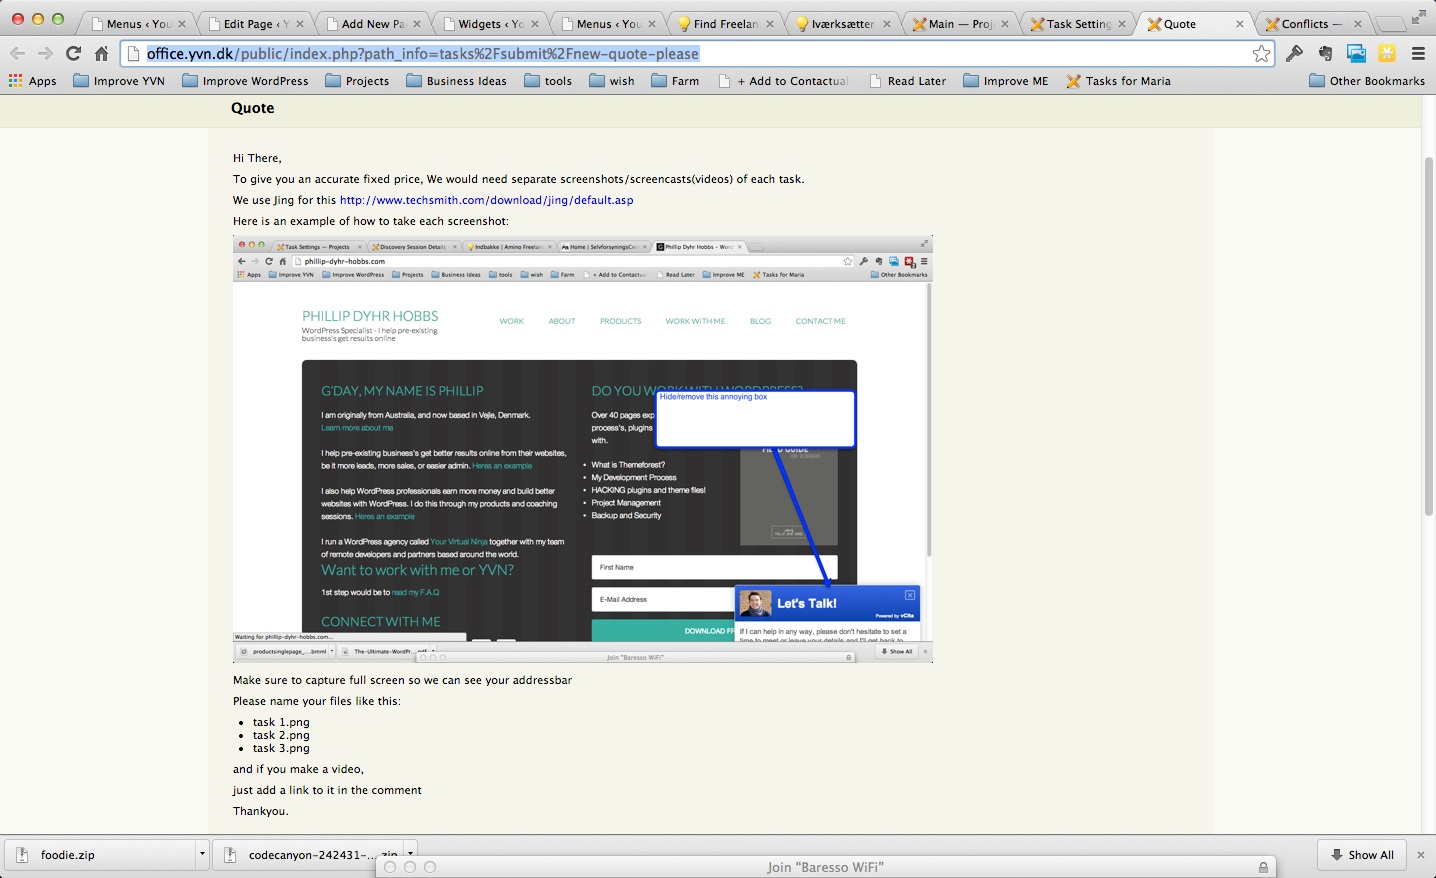Click the 'Thankyou.' text line
Screen dimensions: 1436x878
261,811
